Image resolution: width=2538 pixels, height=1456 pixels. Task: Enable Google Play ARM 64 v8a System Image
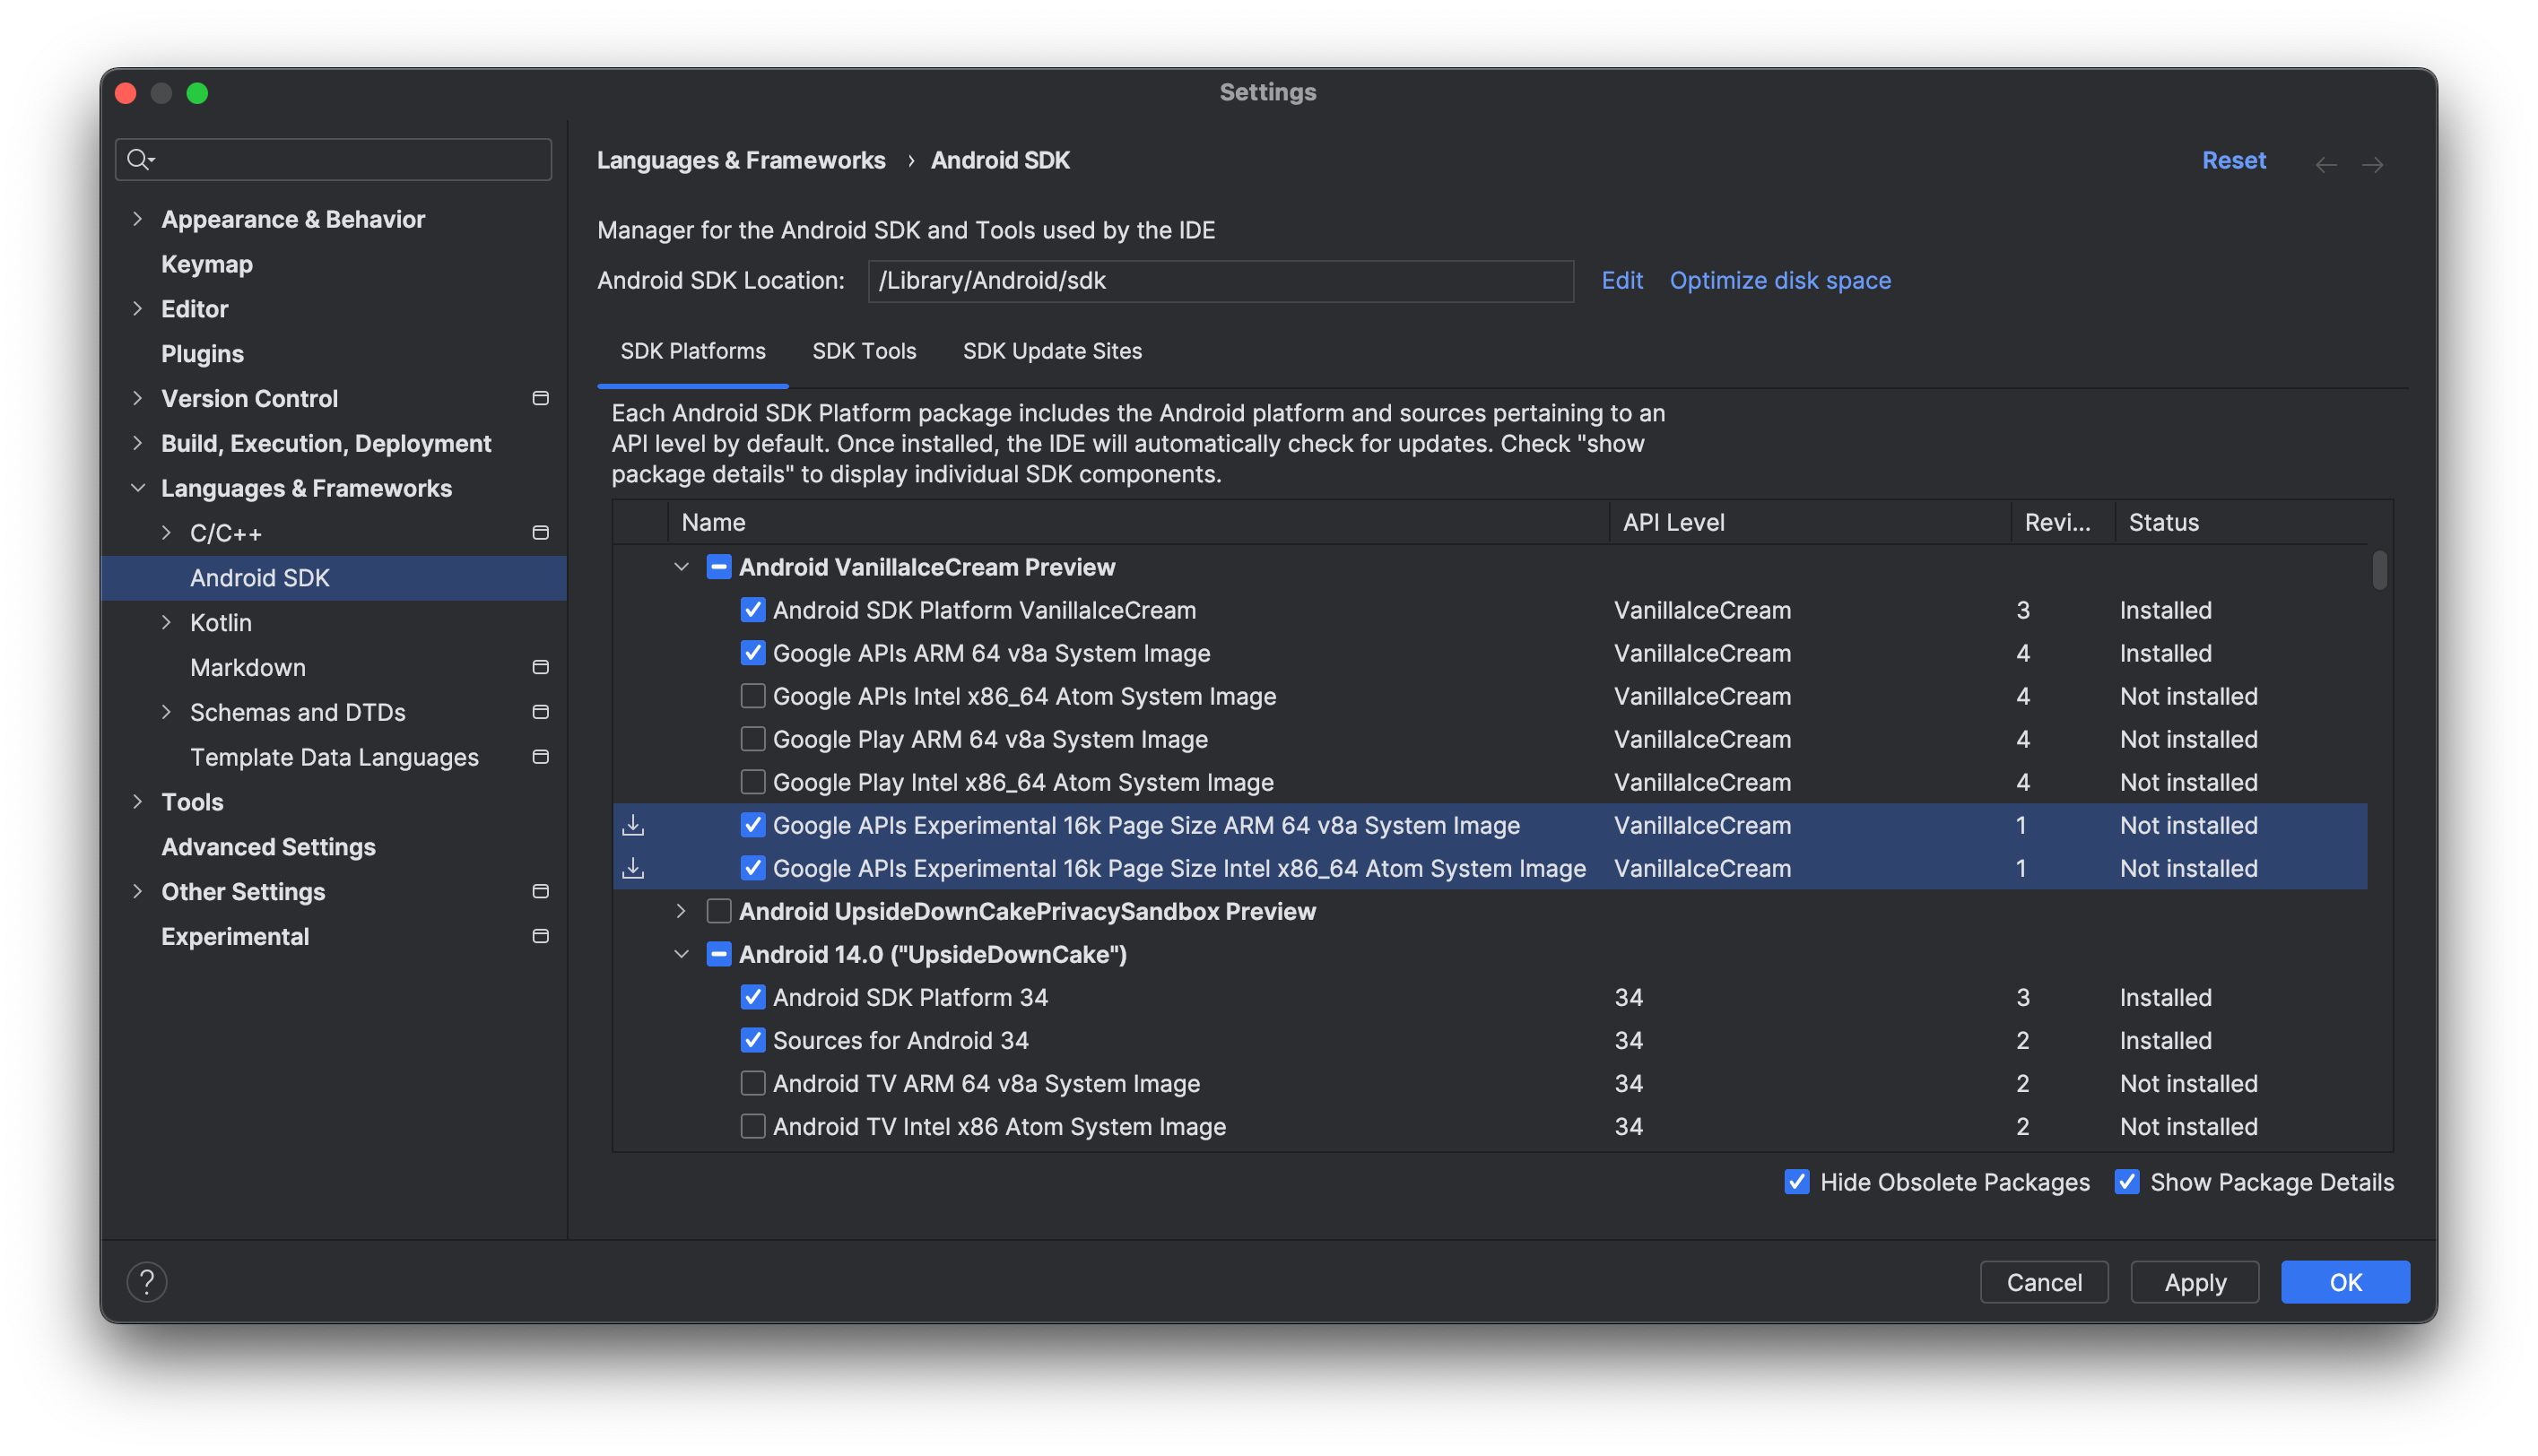click(x=752, y=739)
